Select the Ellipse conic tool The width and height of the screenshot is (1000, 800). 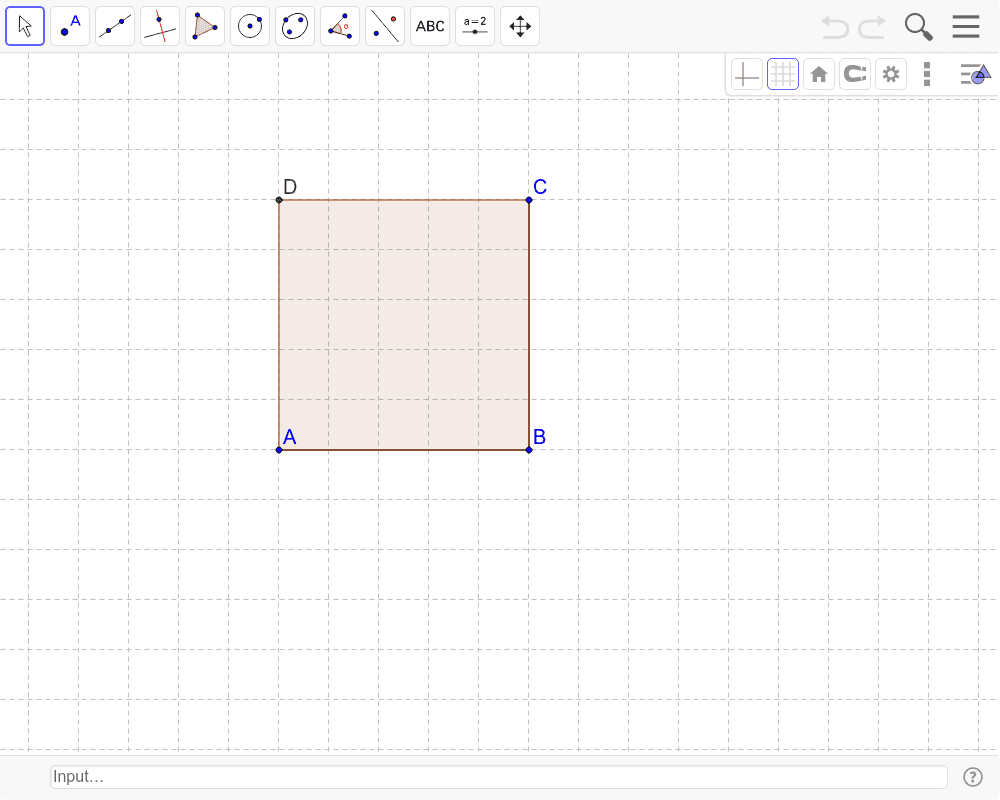click(295, 26)
